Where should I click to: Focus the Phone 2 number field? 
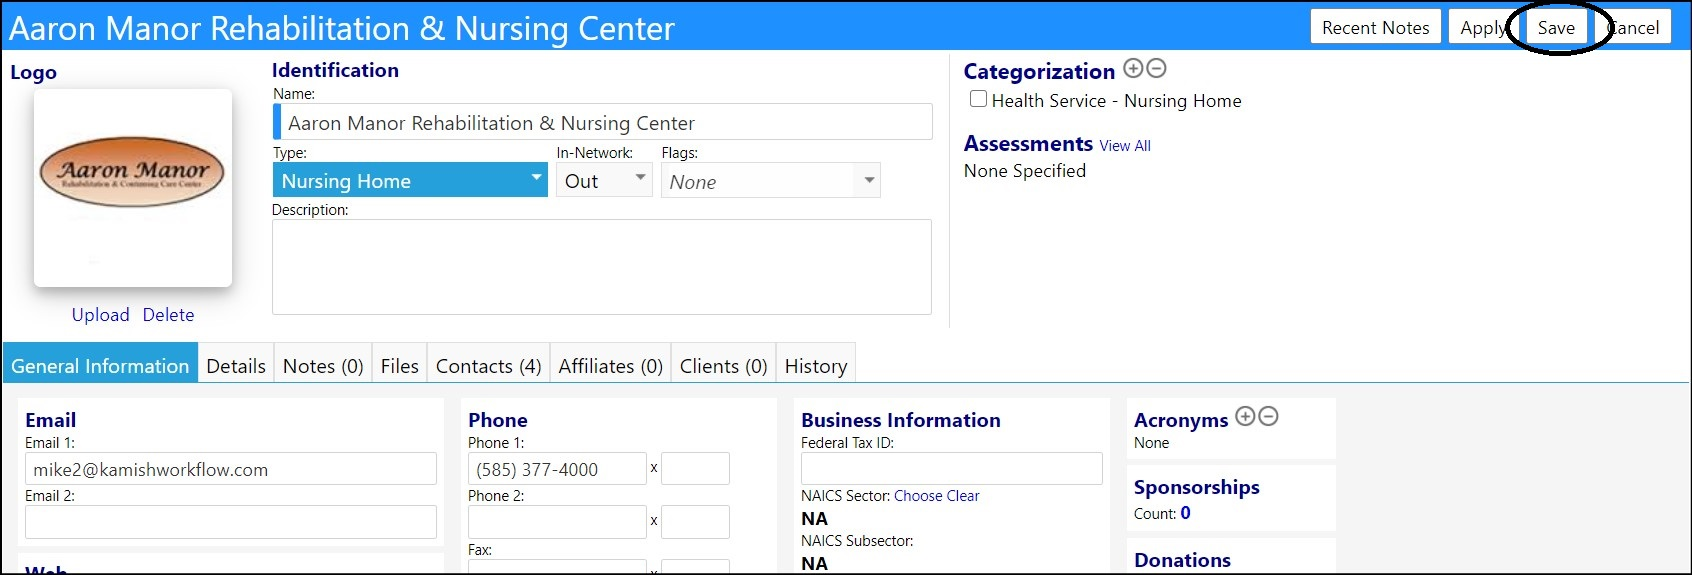557,522
